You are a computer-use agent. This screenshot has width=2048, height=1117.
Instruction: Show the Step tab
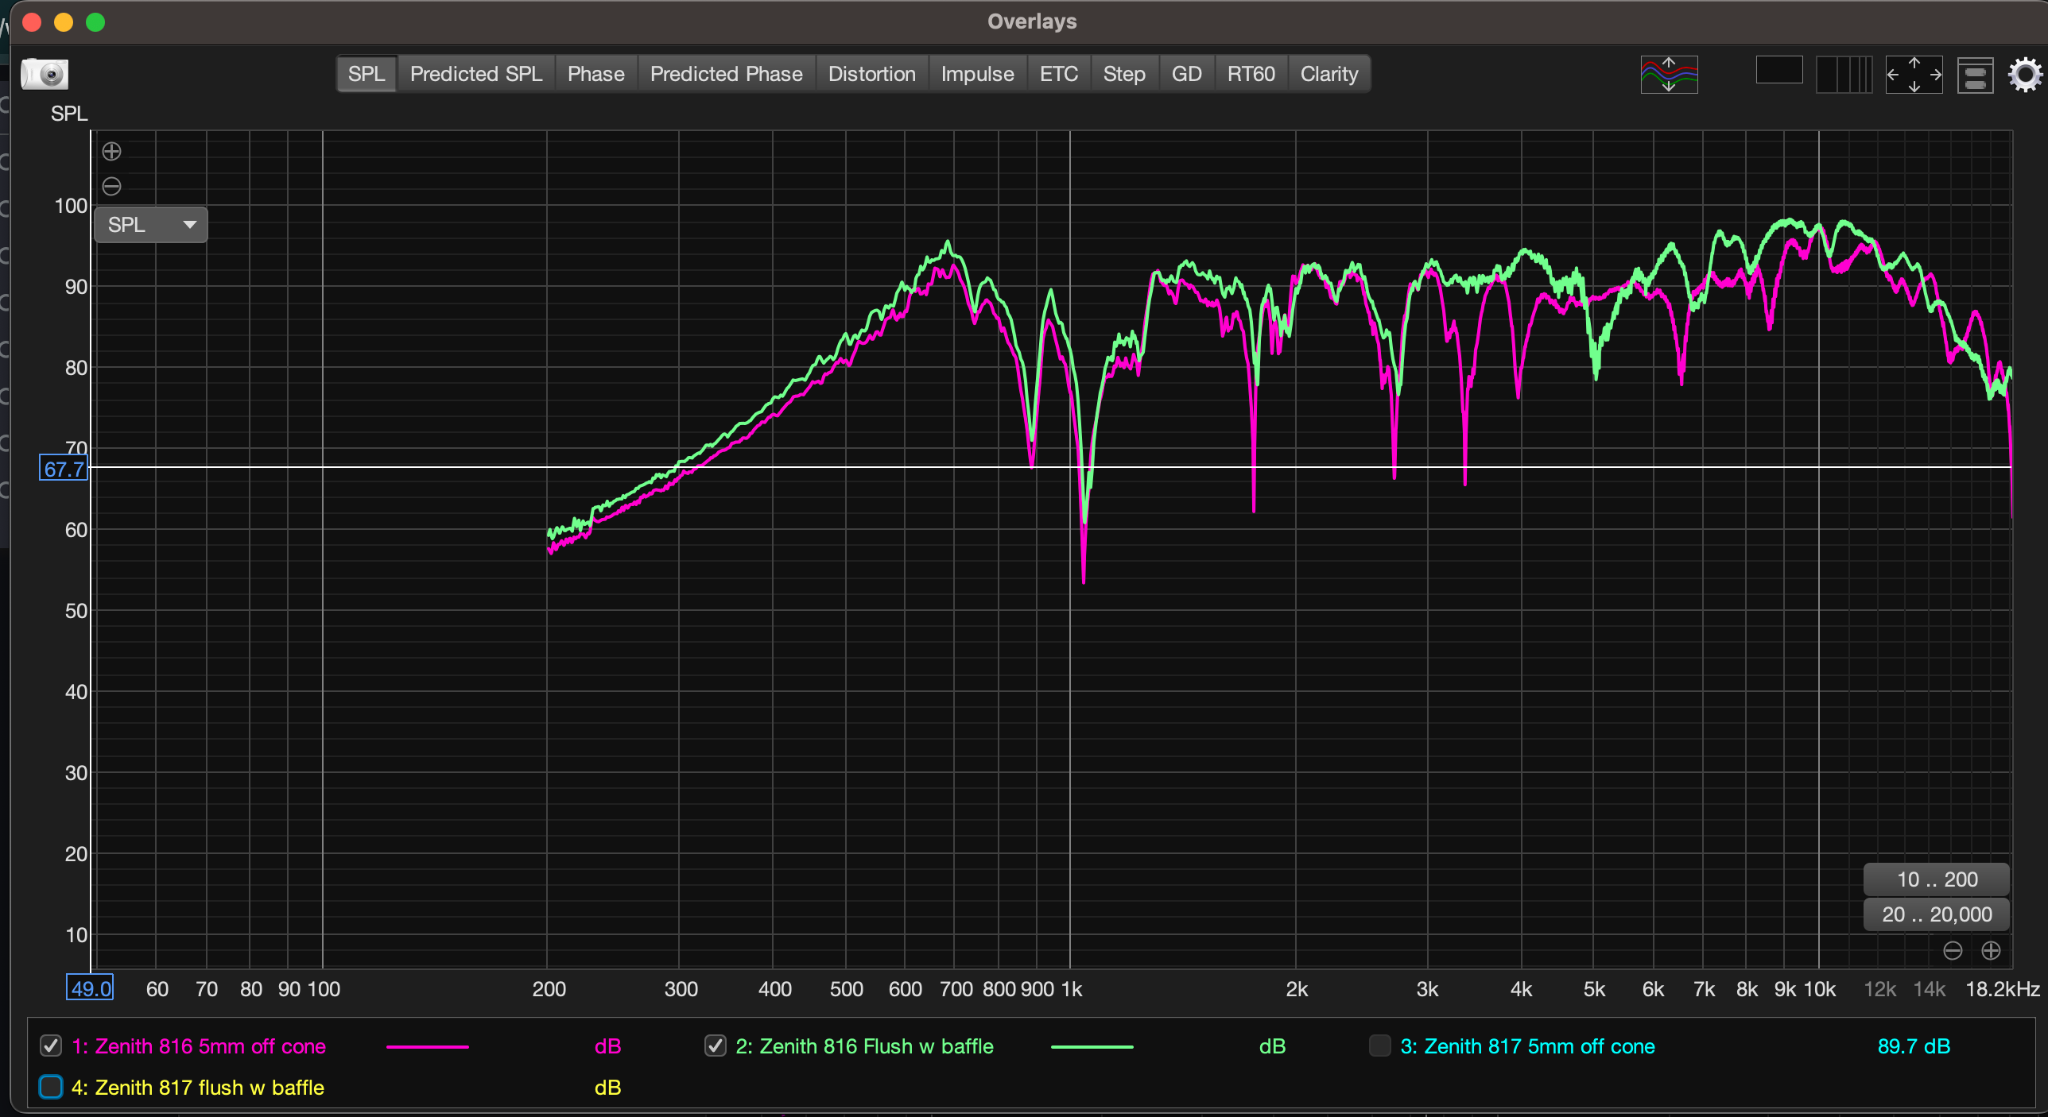1124,74
